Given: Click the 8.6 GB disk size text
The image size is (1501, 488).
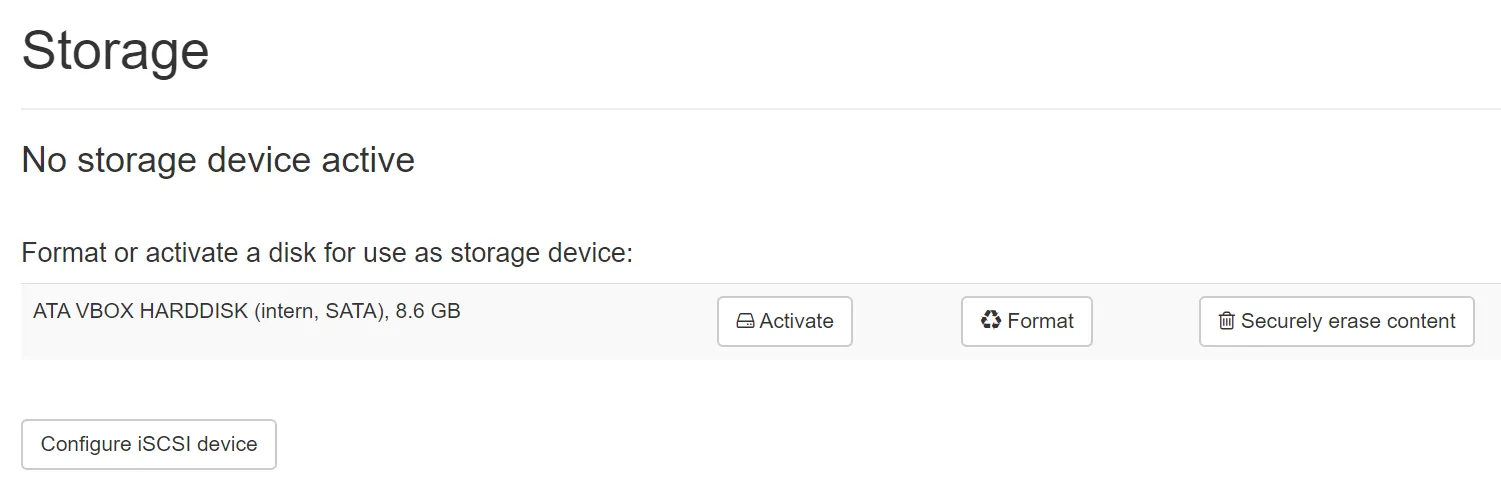Looking at the screenshot, I should [x=428, y=311].
